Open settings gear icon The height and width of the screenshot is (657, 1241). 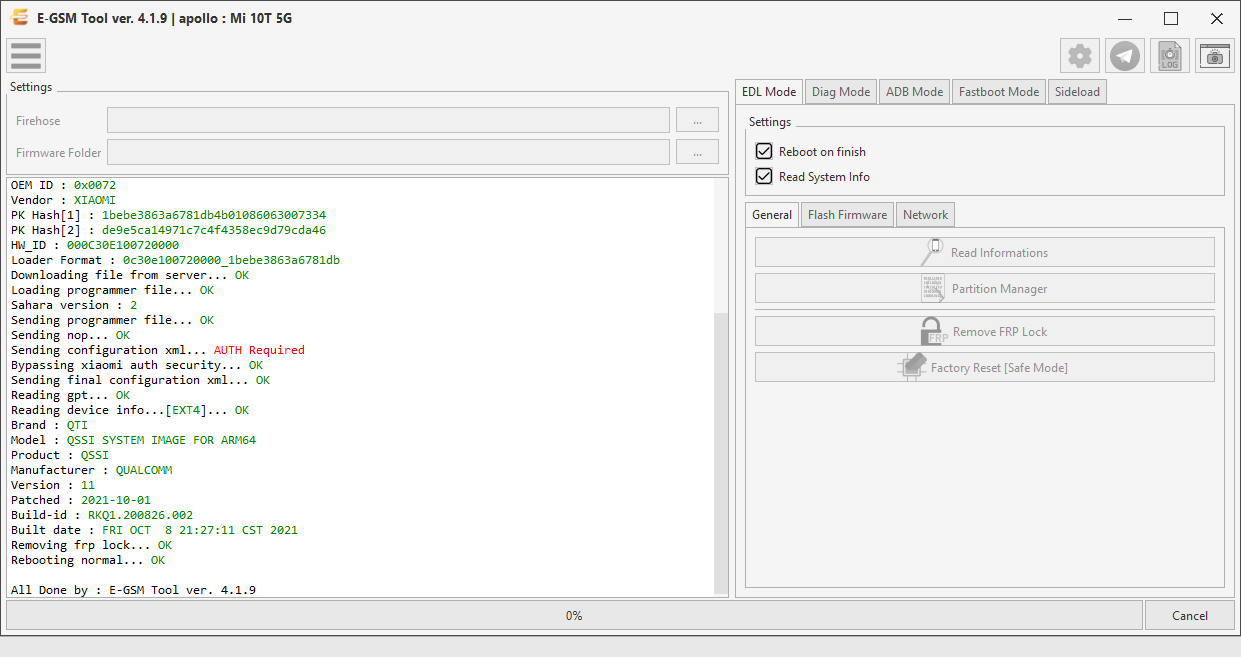(1080, 56)
